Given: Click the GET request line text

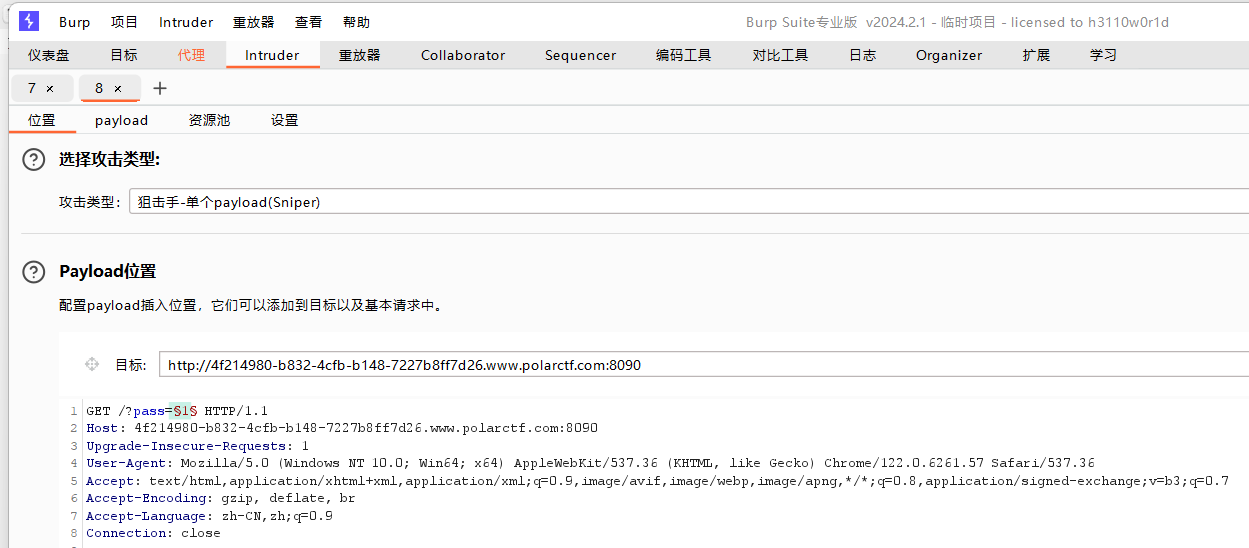Looking at the screenshot, I should 177,410.
